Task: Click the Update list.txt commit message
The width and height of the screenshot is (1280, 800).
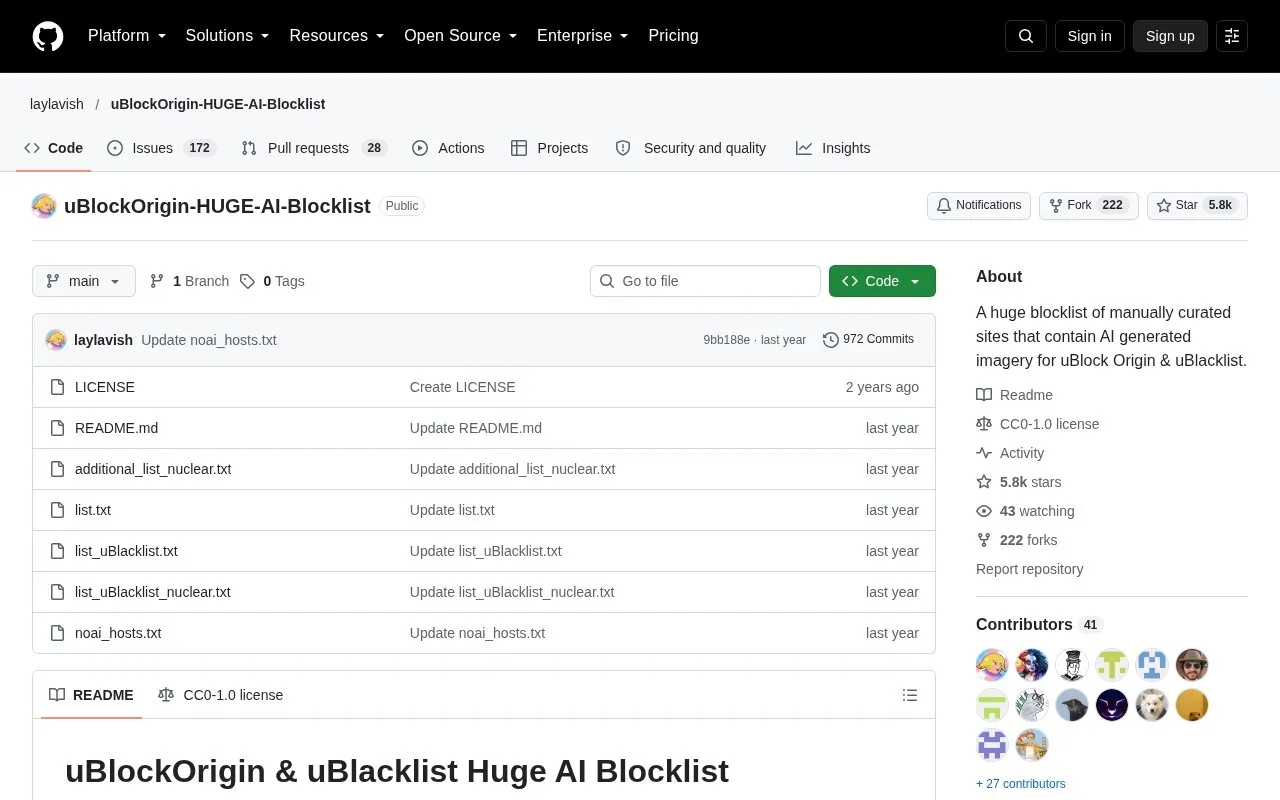Action: click(452, 510)
